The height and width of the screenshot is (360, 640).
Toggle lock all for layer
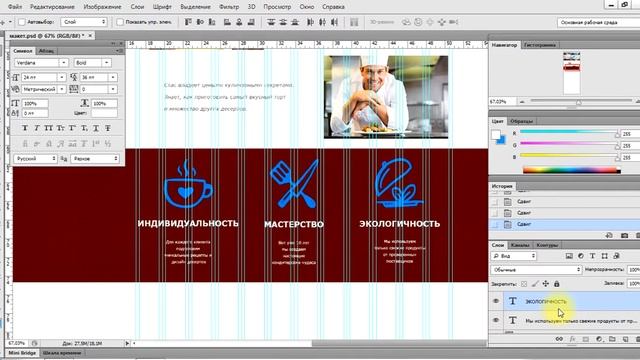557,284
